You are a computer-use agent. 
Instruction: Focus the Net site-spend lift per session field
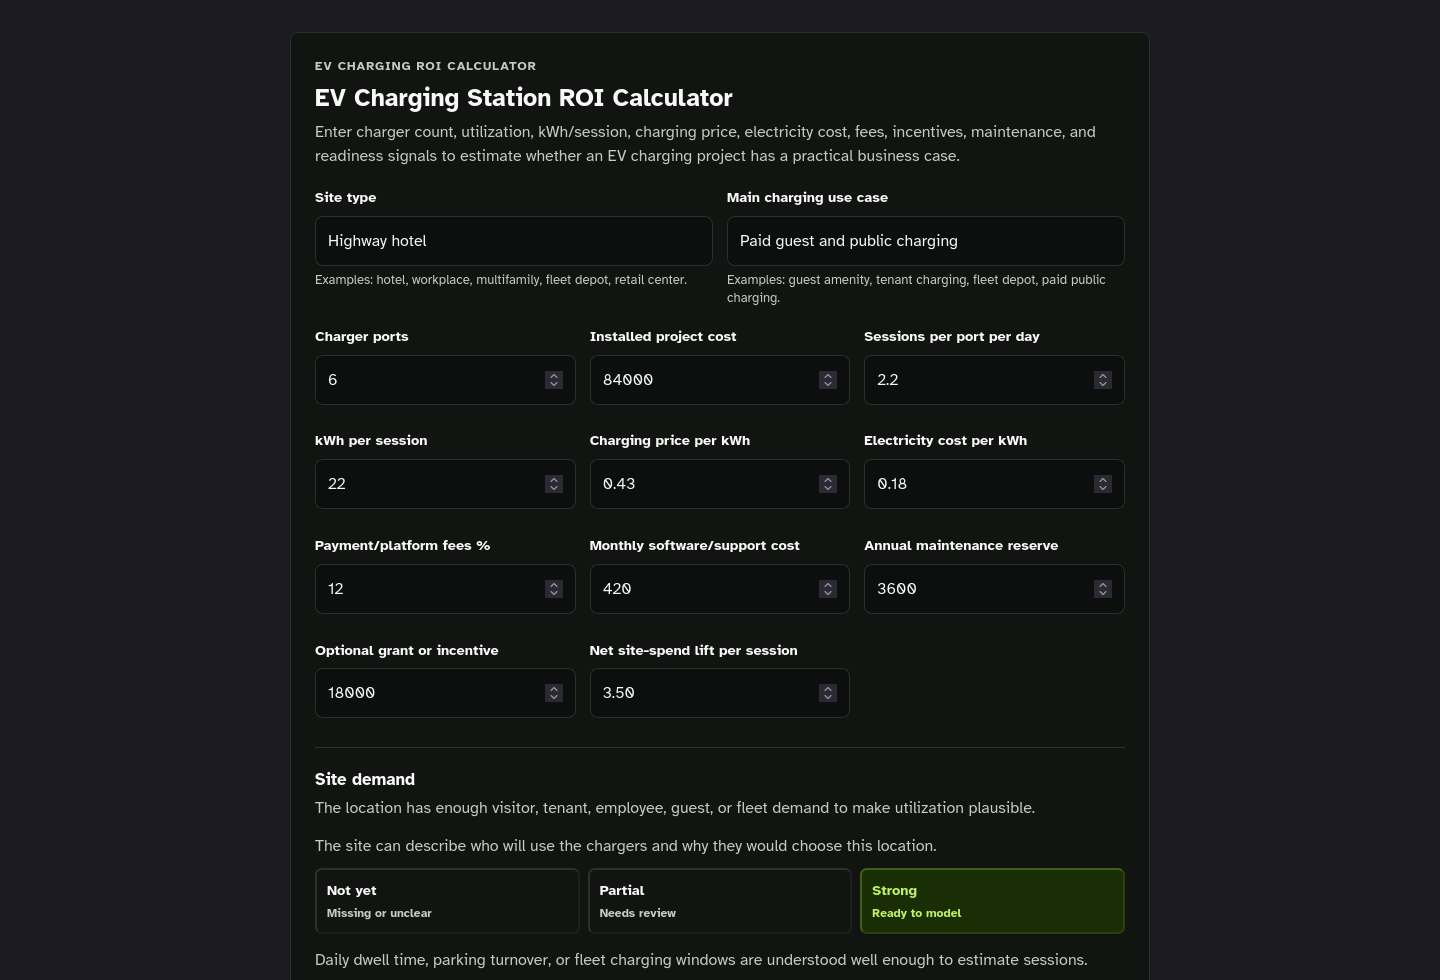point(719,693)
